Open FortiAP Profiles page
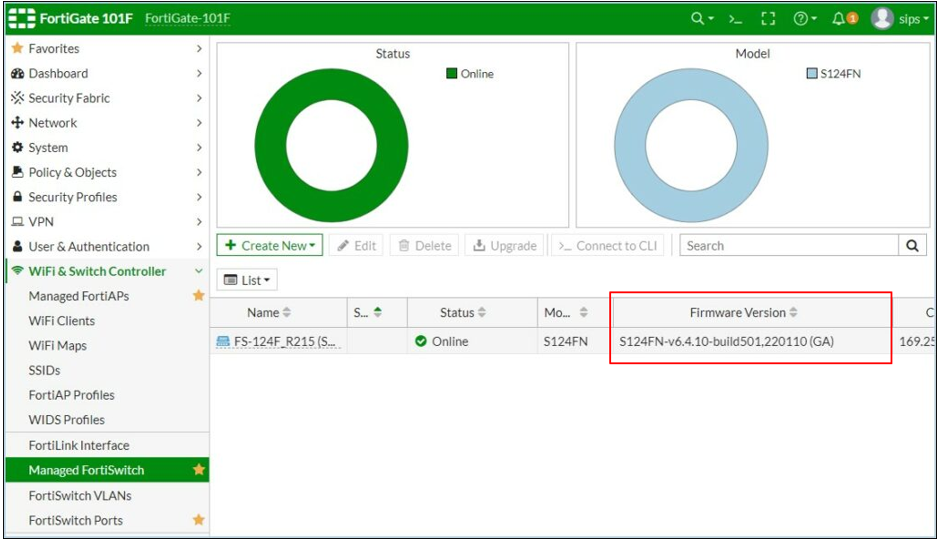The height and width of the screenshot is (542, 941). (71, 395)
